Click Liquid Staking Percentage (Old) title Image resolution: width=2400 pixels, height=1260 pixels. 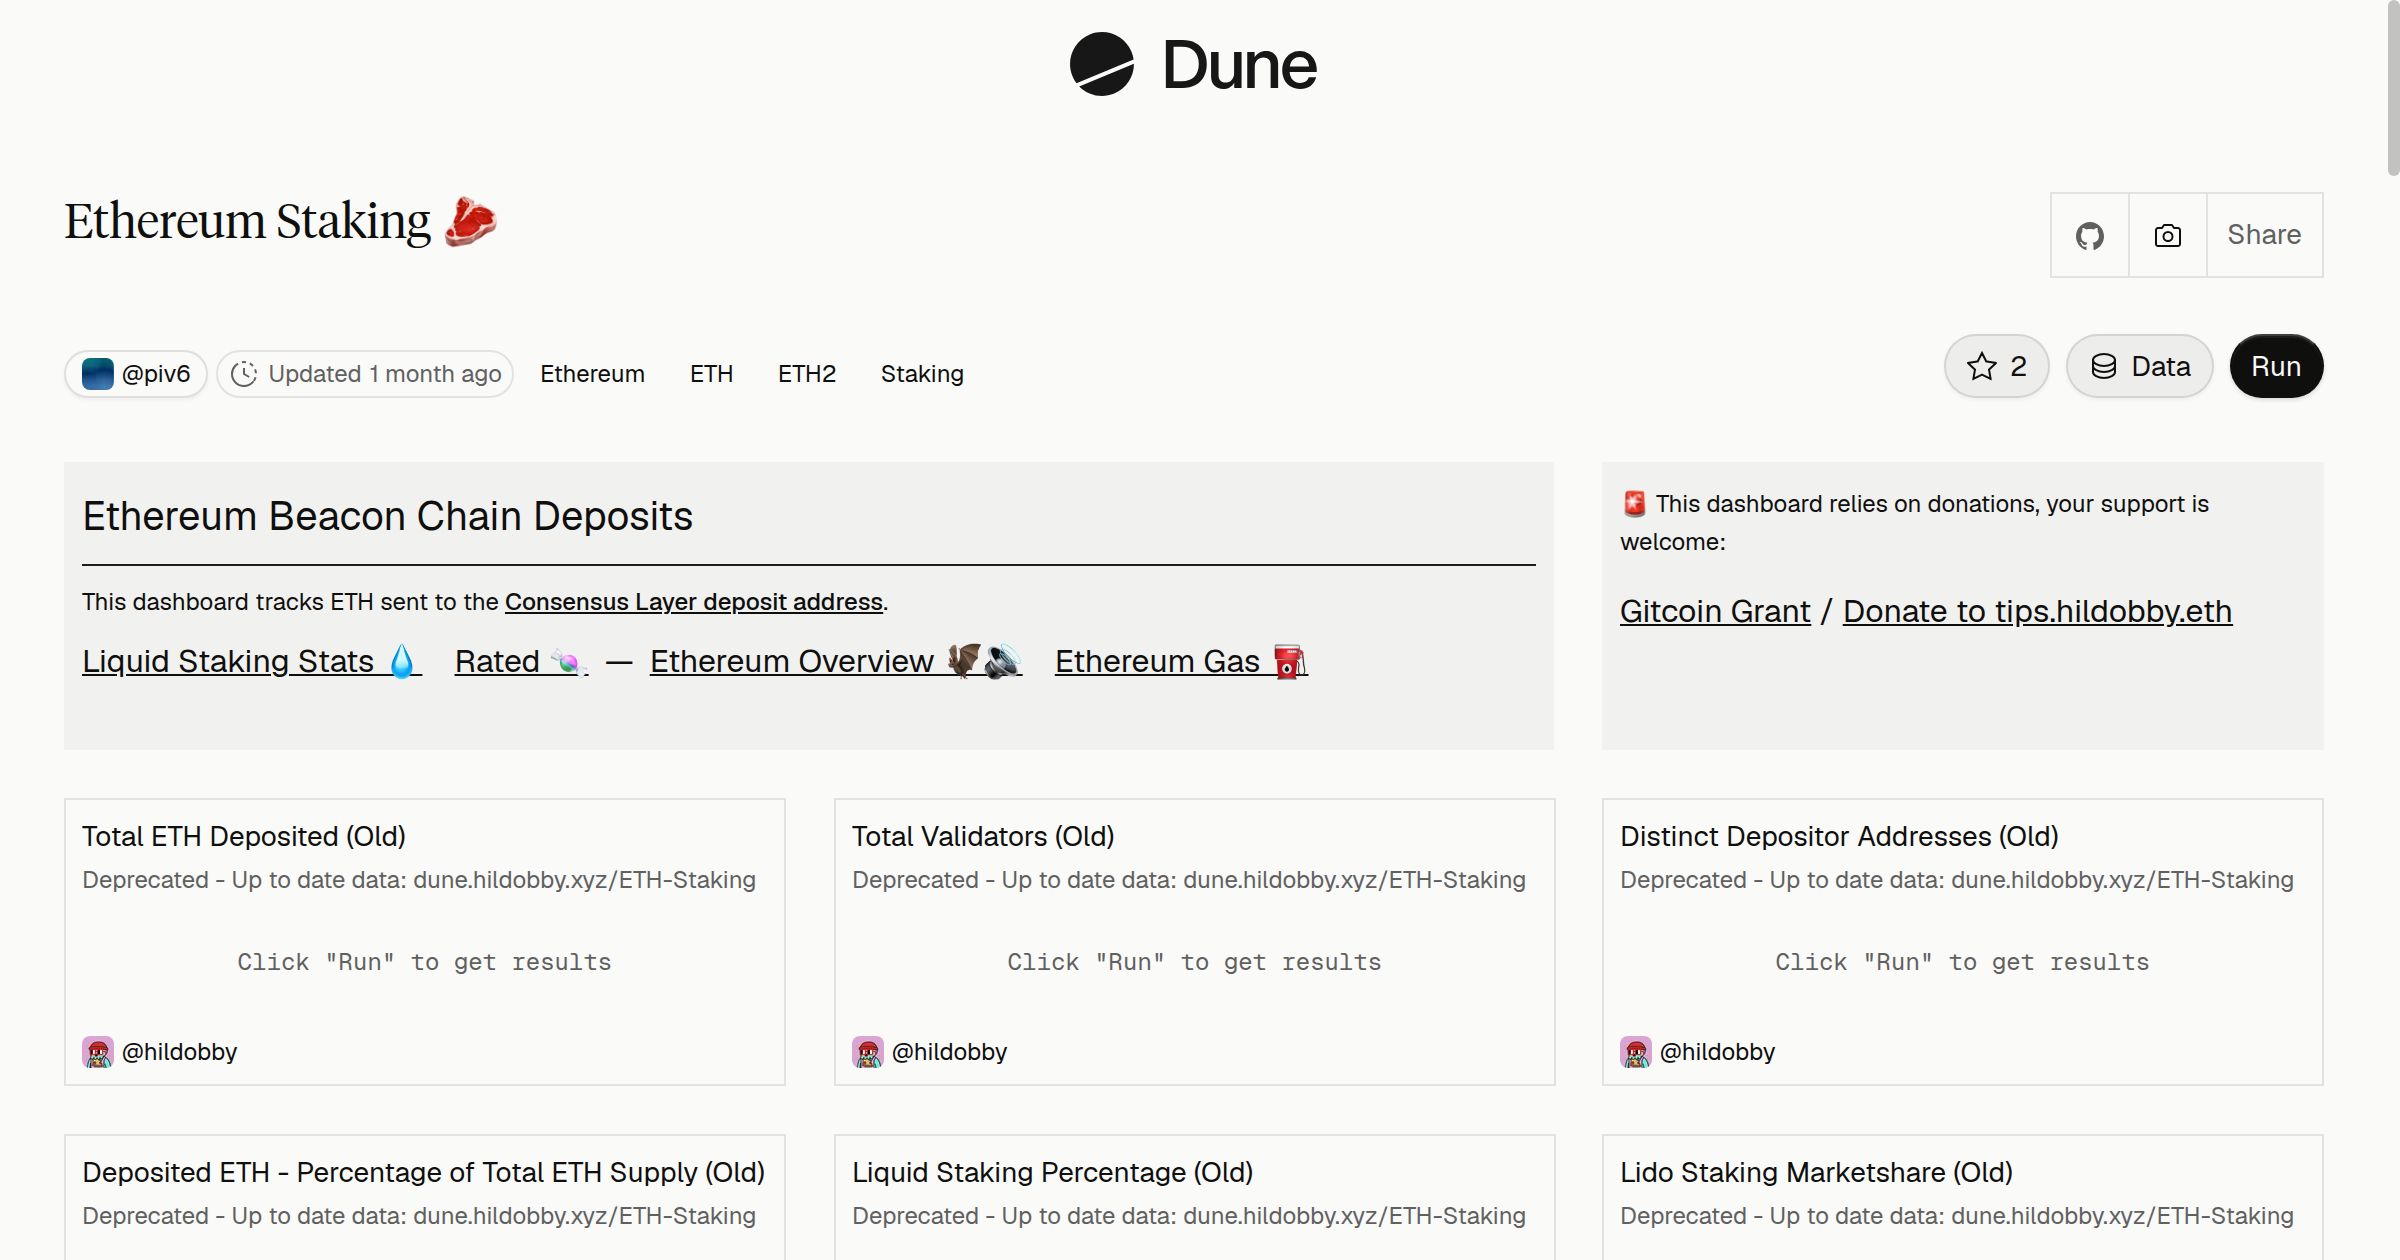(x=1052, y=1172)
